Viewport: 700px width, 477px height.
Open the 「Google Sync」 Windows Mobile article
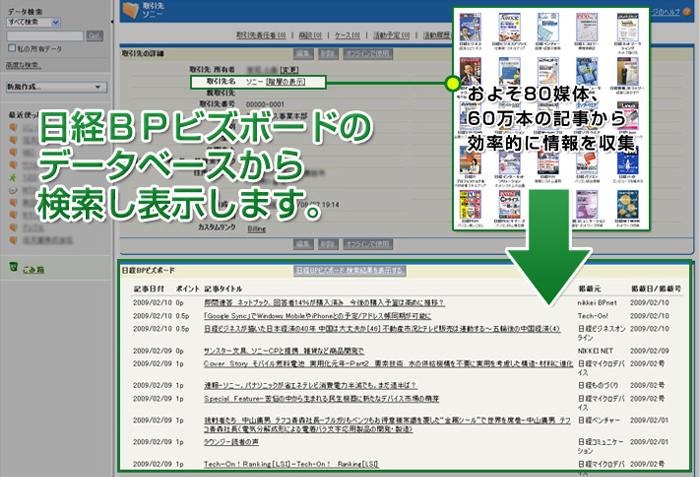317,316
